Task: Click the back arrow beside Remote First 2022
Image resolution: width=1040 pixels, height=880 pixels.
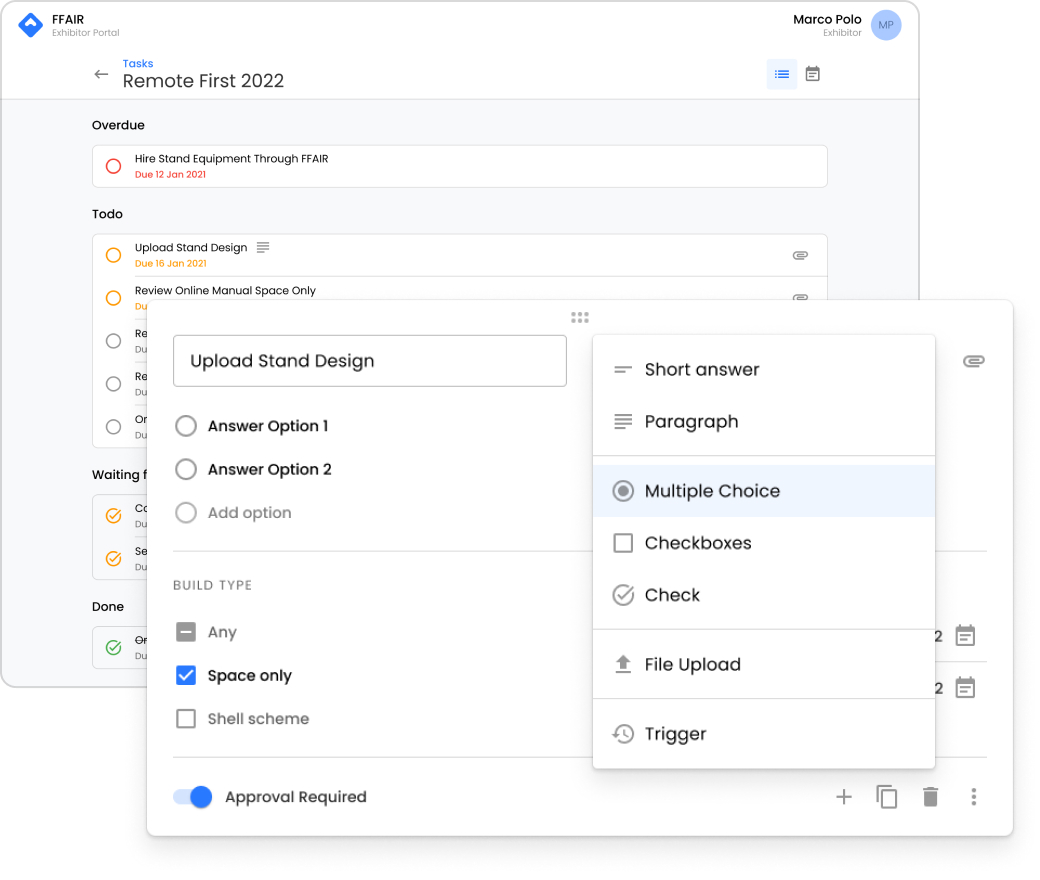Action: pyautogui.click(x=101, y=74)
